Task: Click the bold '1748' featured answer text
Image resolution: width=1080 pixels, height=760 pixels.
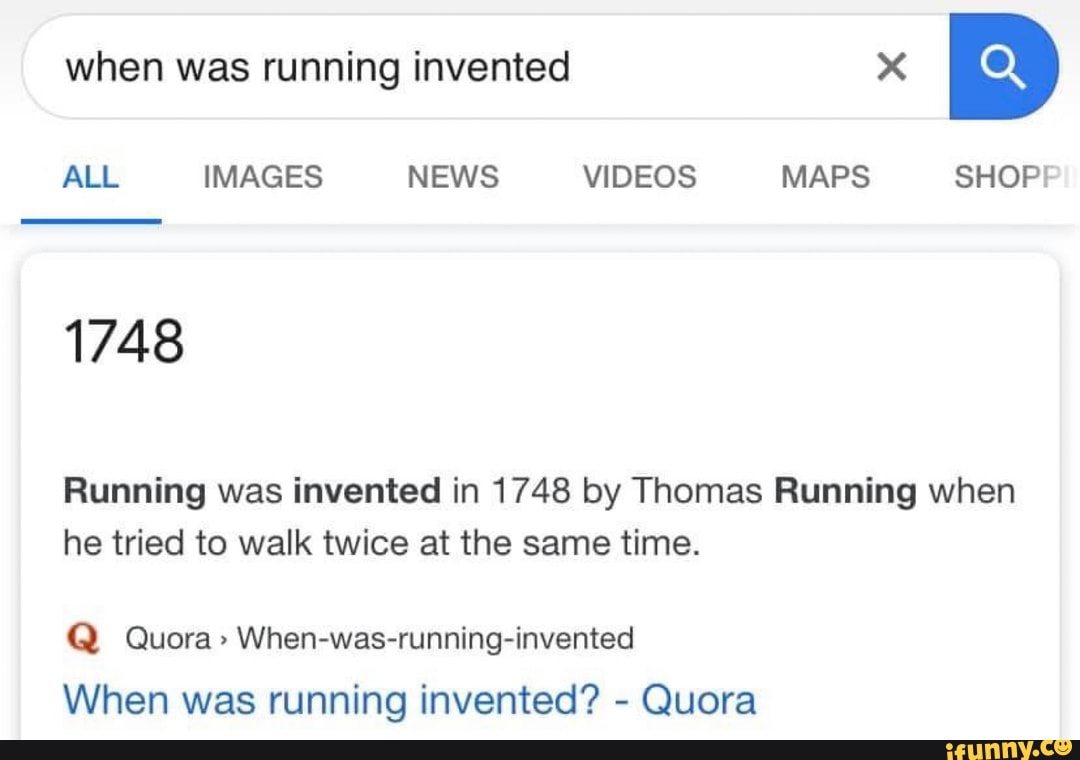Action: point(123,341)
